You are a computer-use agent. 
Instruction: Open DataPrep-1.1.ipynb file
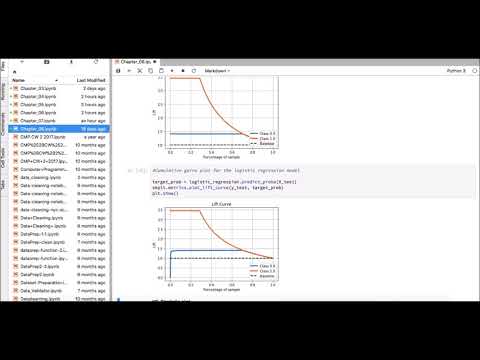click(x=59, y=234)
